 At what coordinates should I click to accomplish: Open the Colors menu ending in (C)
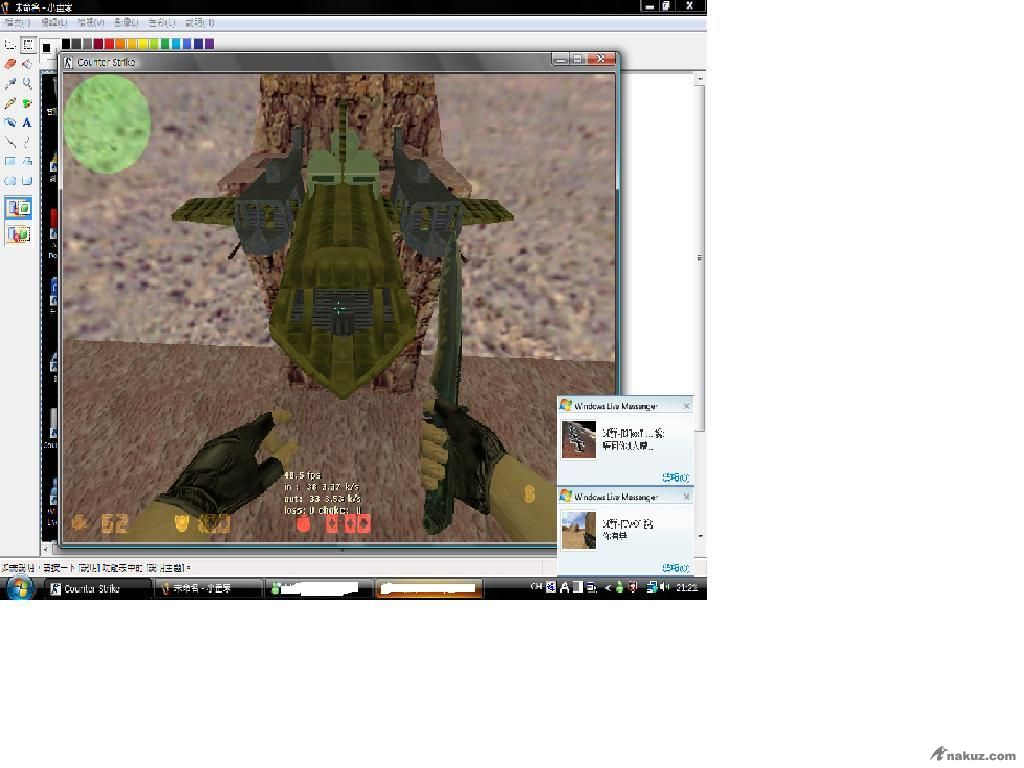[x=161, y=23]
